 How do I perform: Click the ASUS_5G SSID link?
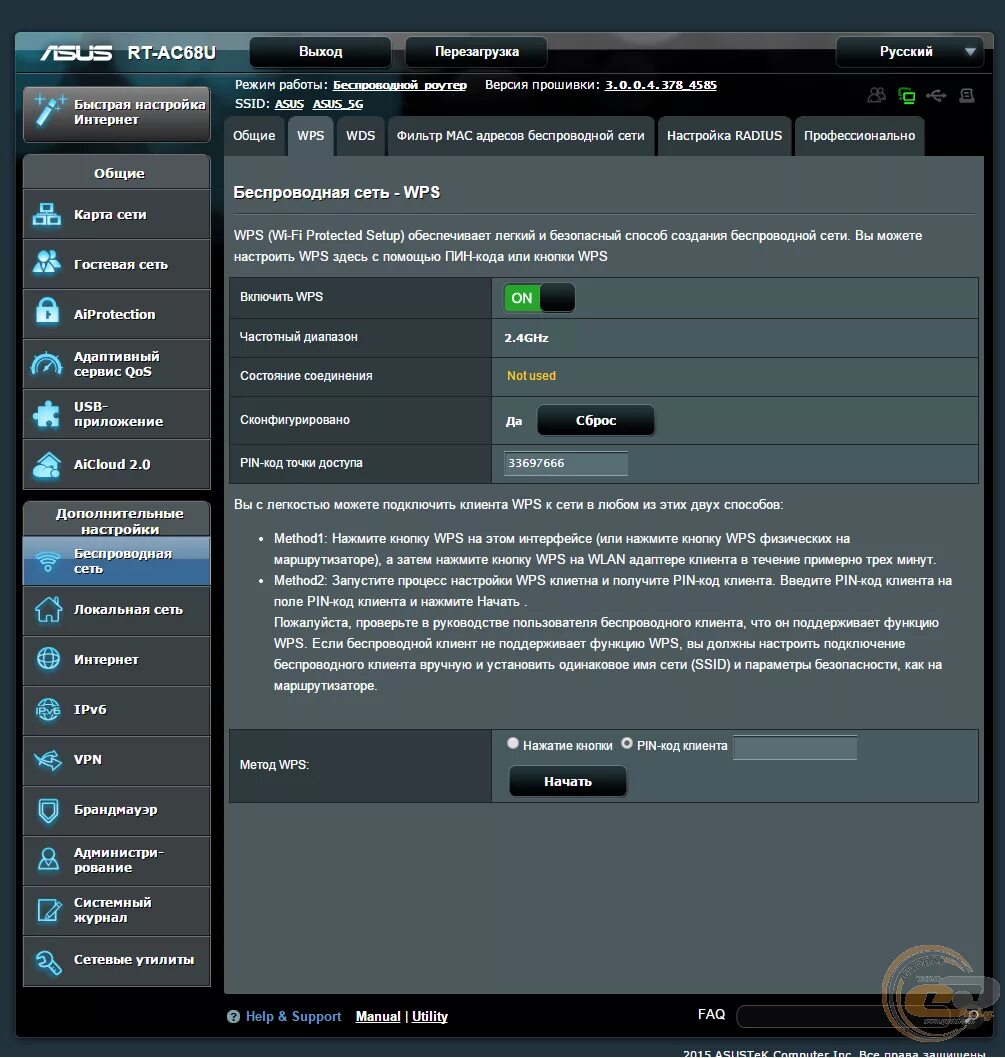[x=337, y=104]
